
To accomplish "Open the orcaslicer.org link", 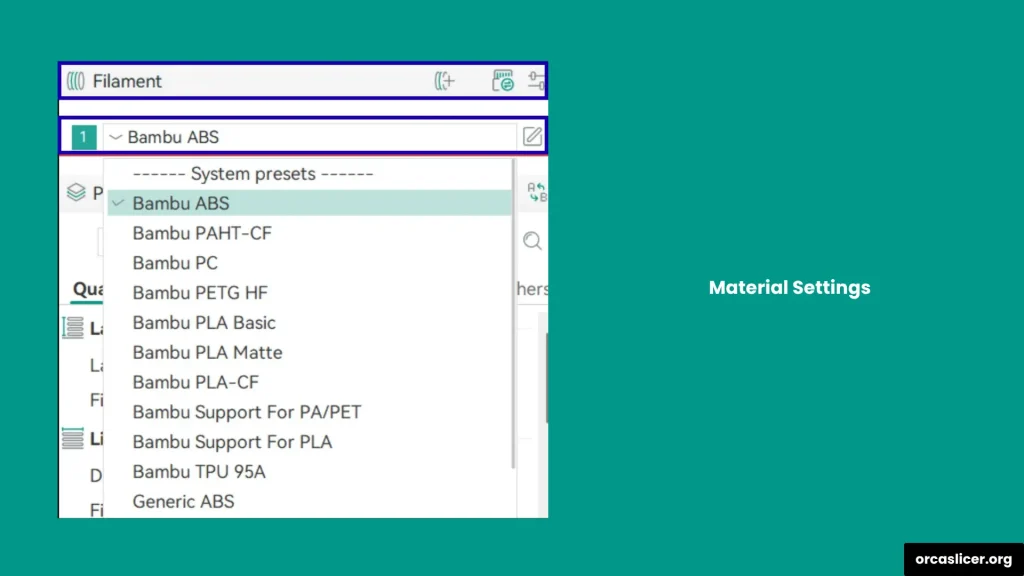I will point(963,560).
